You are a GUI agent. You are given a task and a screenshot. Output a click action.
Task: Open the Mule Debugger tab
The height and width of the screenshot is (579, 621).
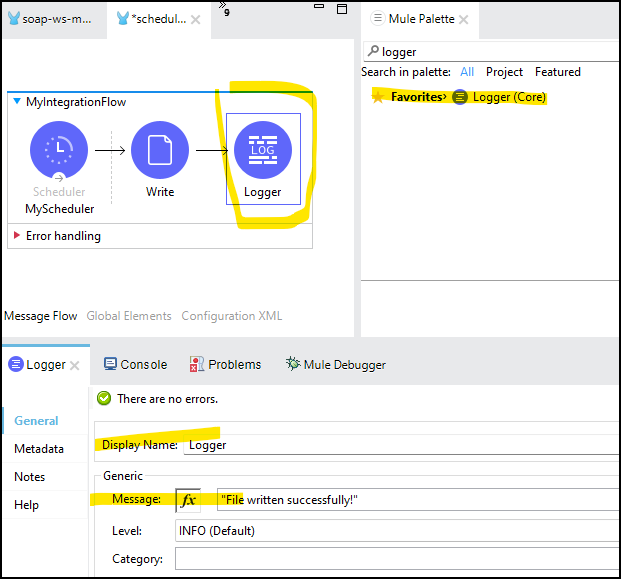click(x=335, y=365)
